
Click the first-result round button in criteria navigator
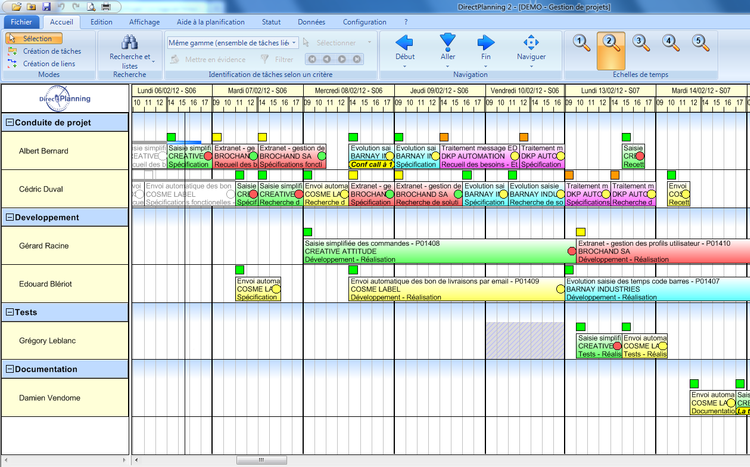[x=312, y=59]
